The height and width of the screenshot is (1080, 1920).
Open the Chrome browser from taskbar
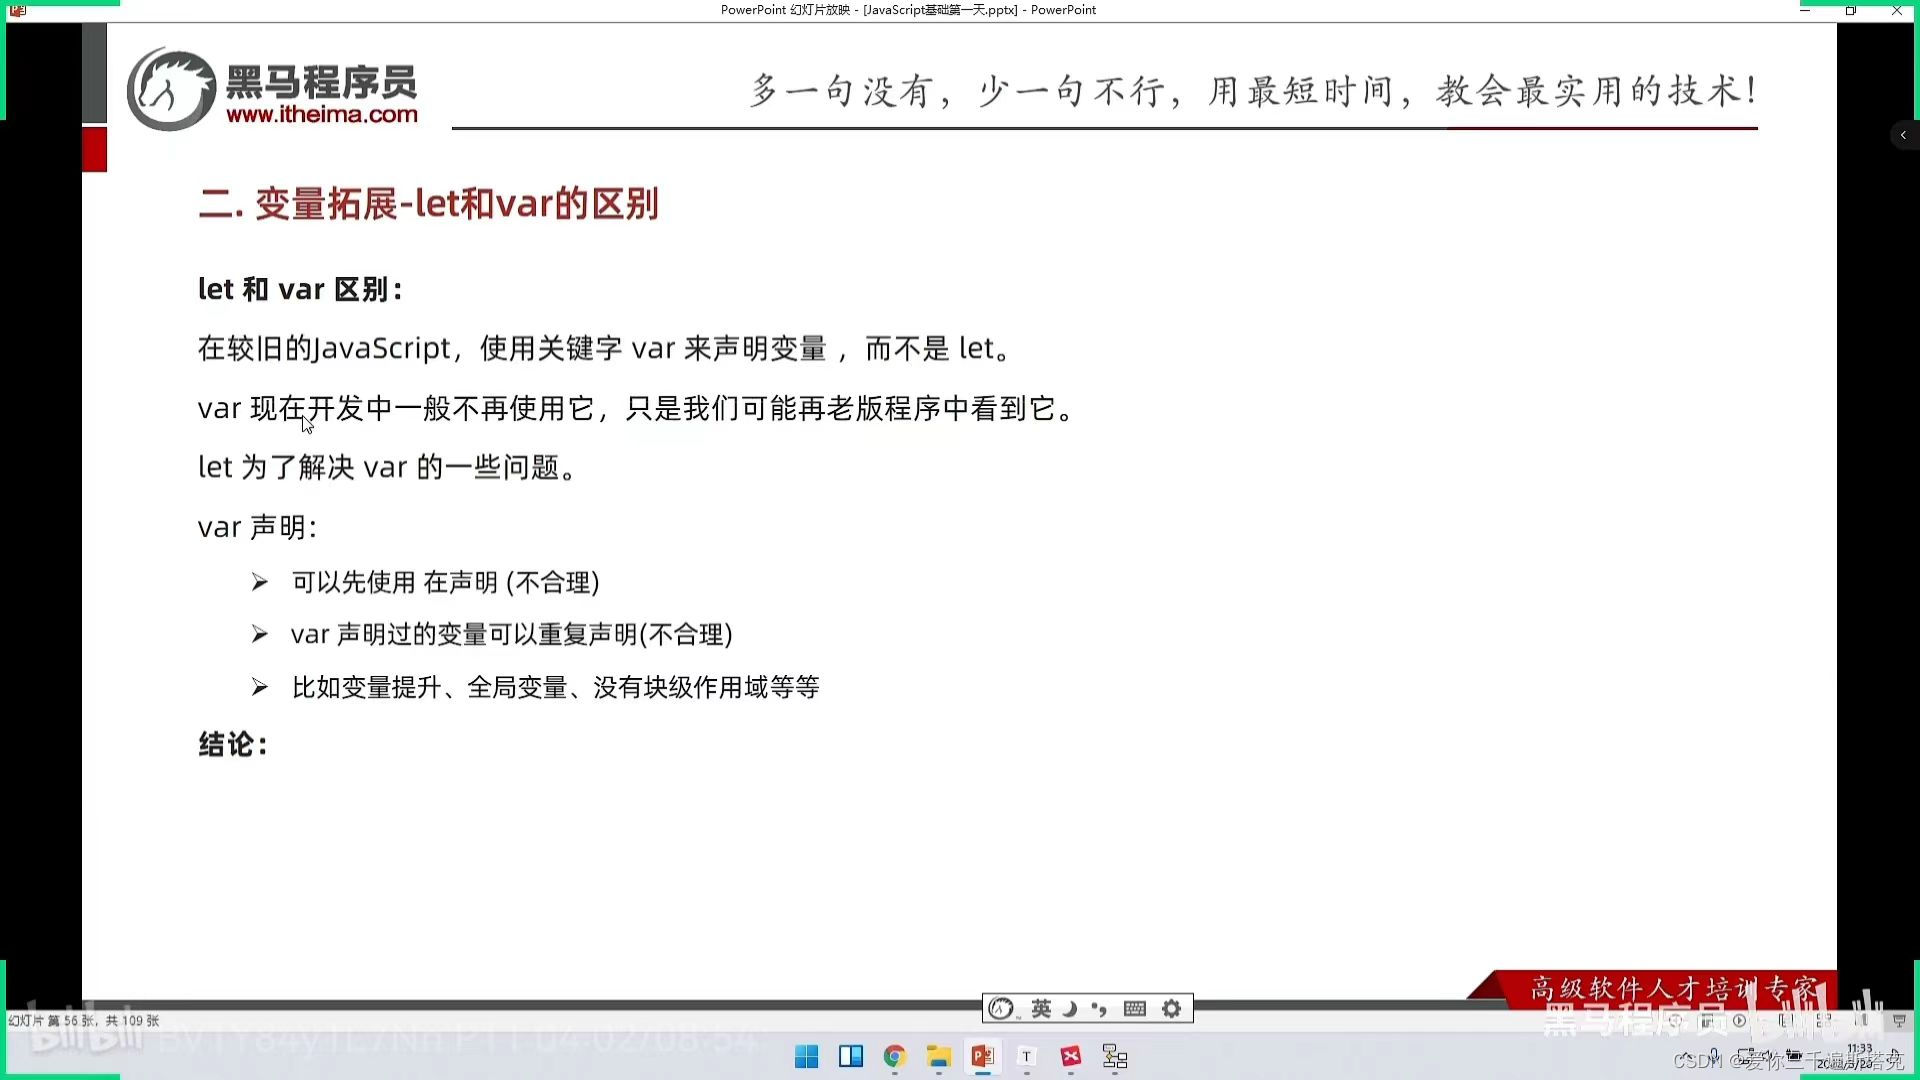(894, 1057)
